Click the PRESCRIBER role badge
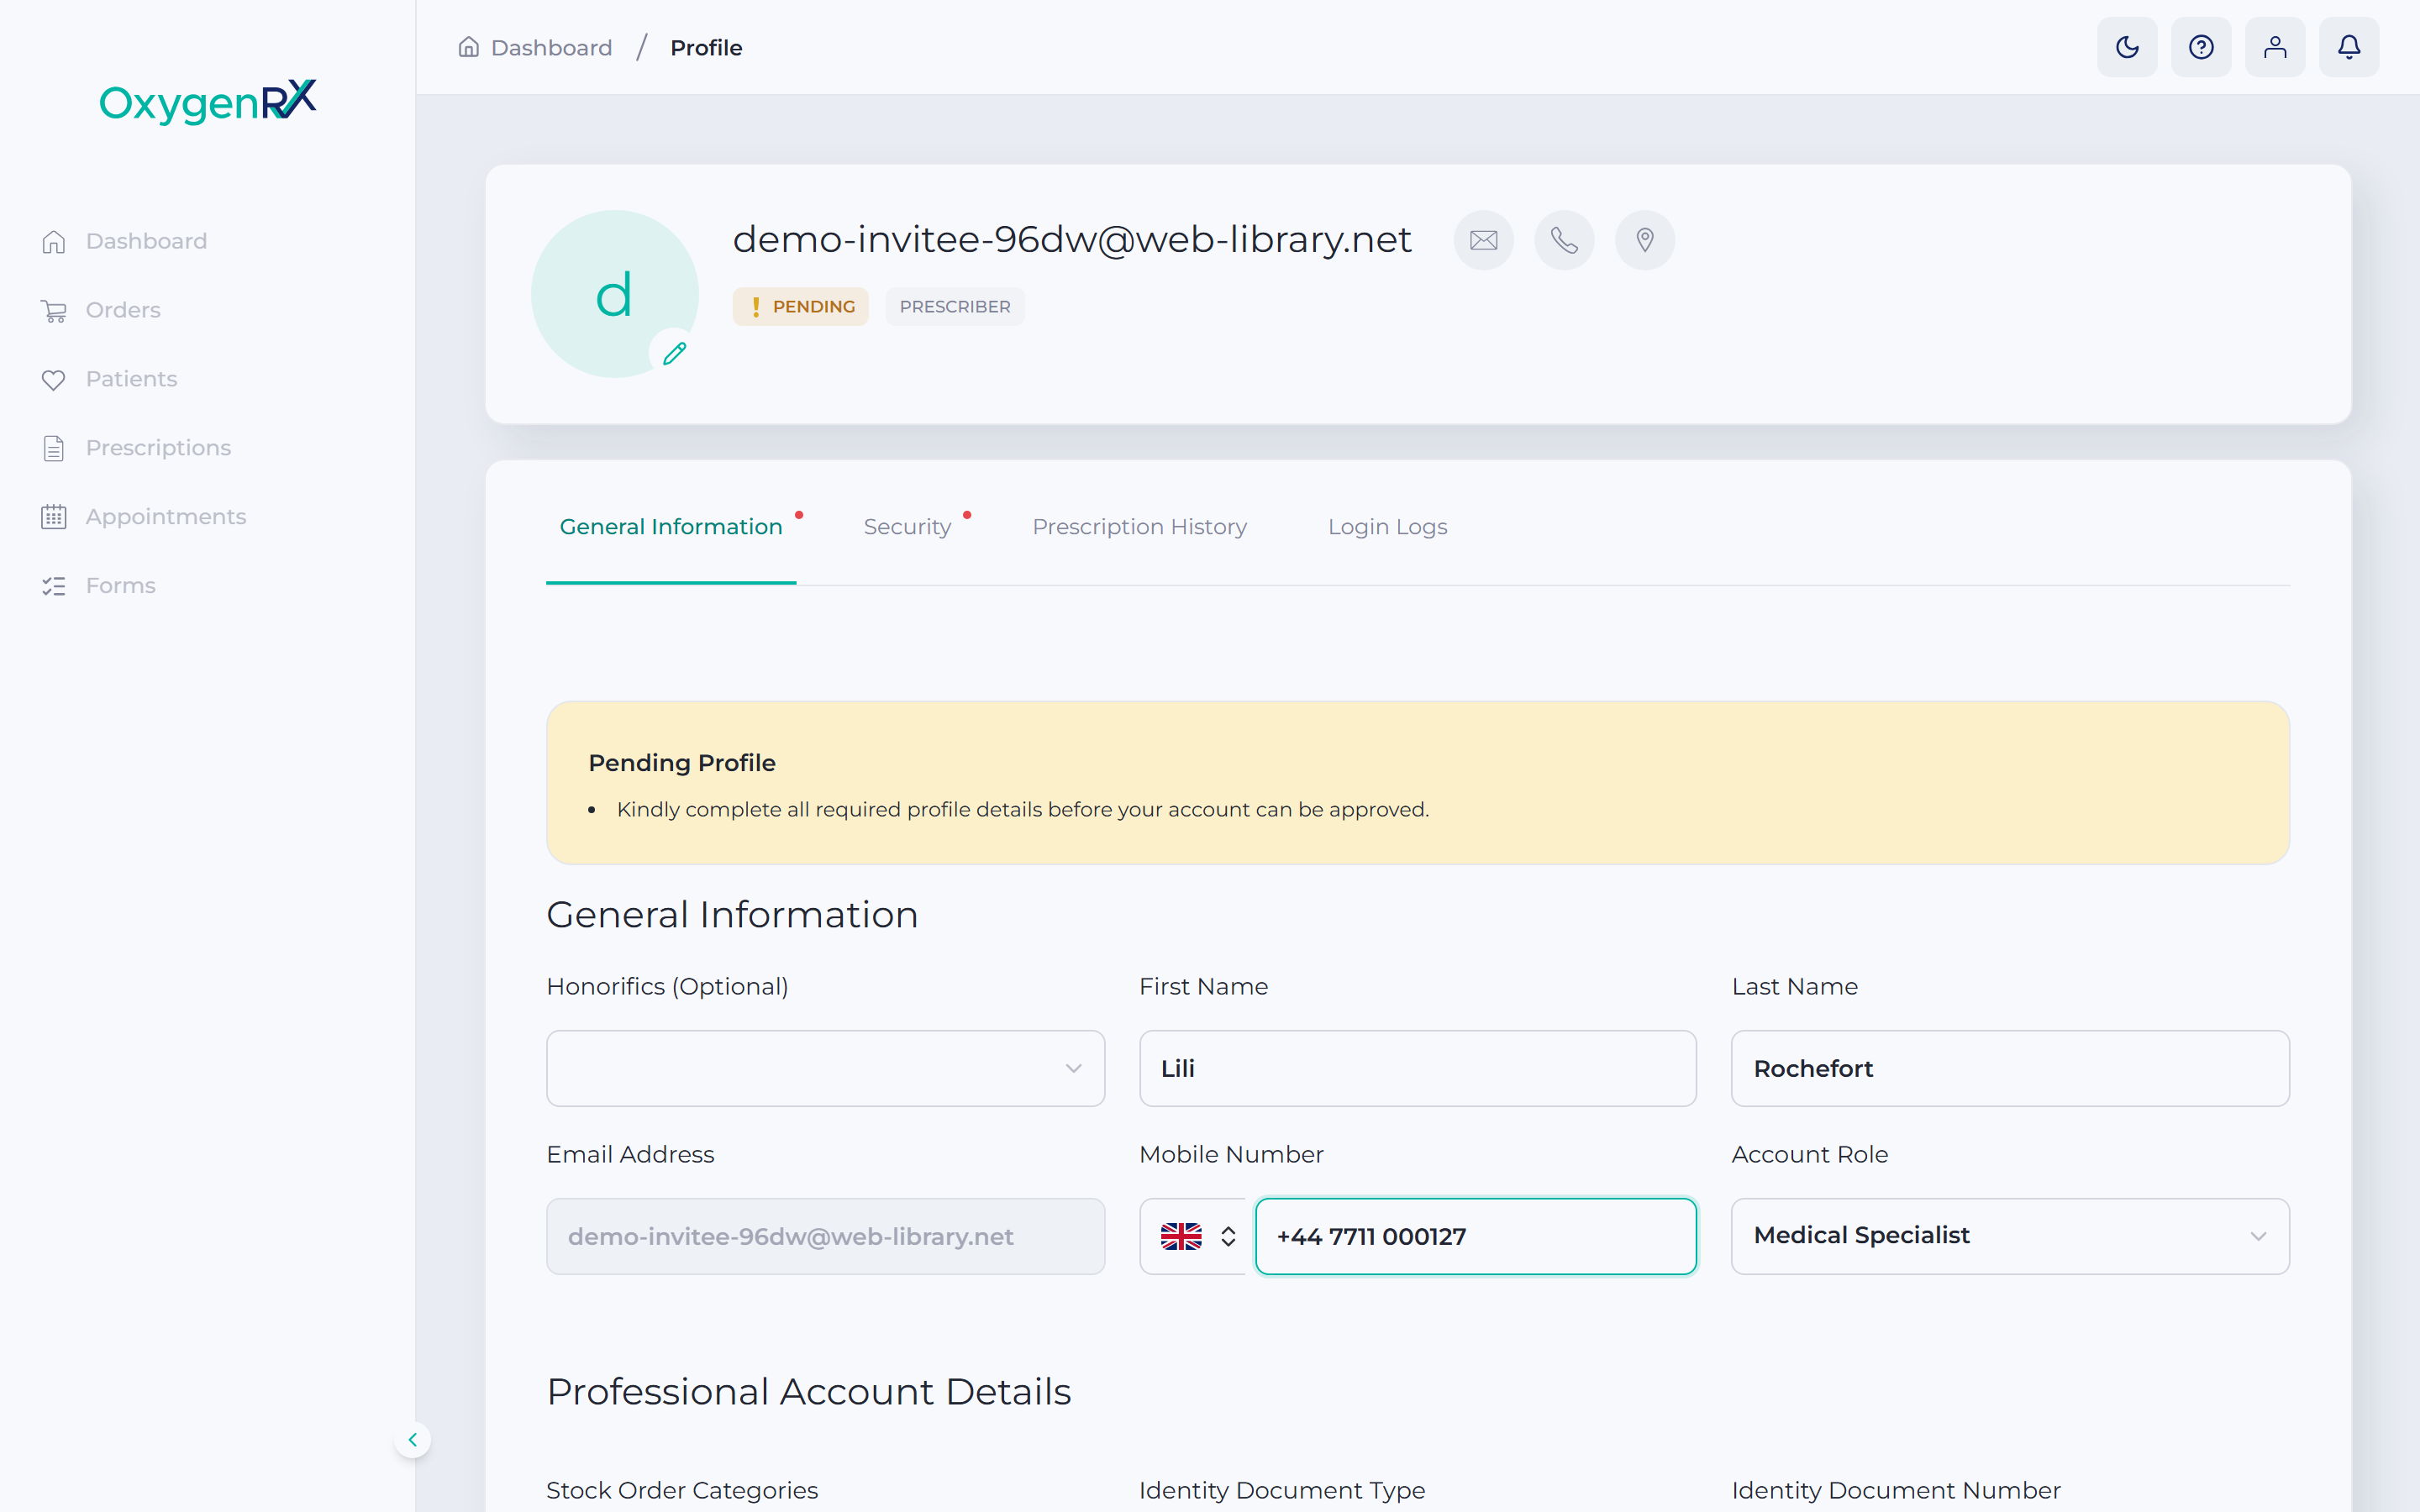This screenshot has width=2420, height=1512. point(955,307)
